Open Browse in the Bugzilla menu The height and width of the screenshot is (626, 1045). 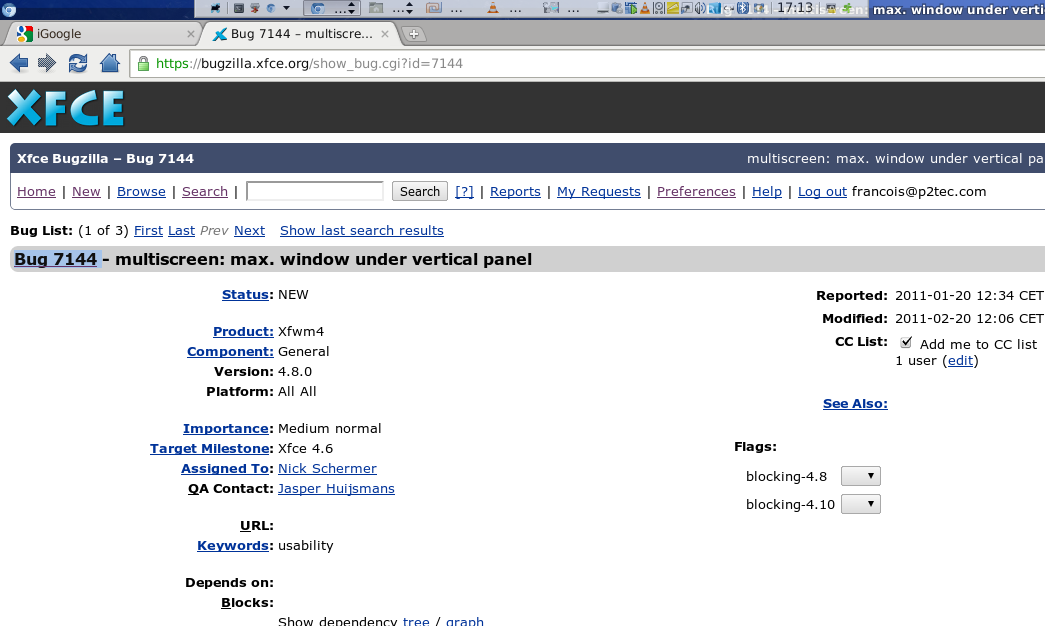[x=141, y=191]
